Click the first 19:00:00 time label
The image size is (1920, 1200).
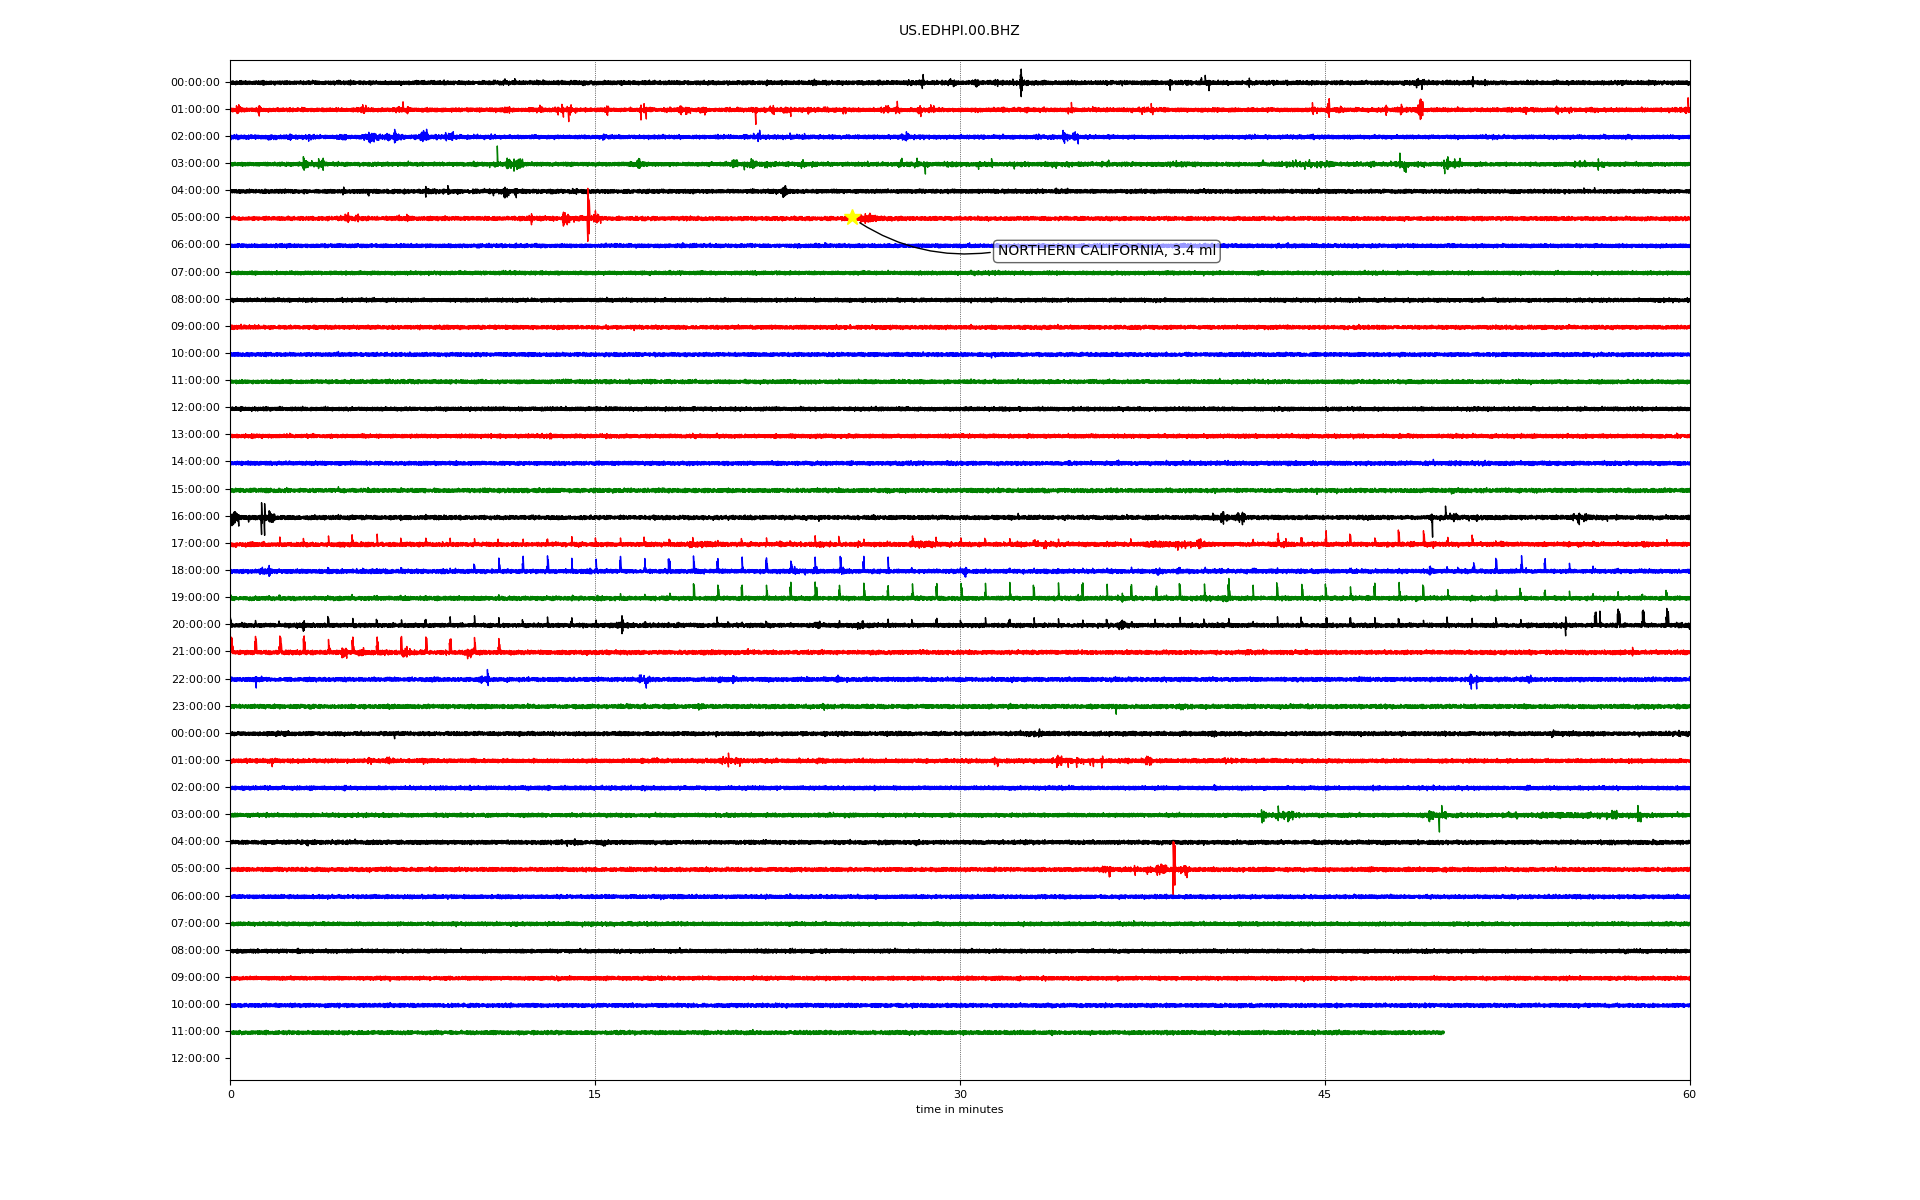click(x=195, y=598)
